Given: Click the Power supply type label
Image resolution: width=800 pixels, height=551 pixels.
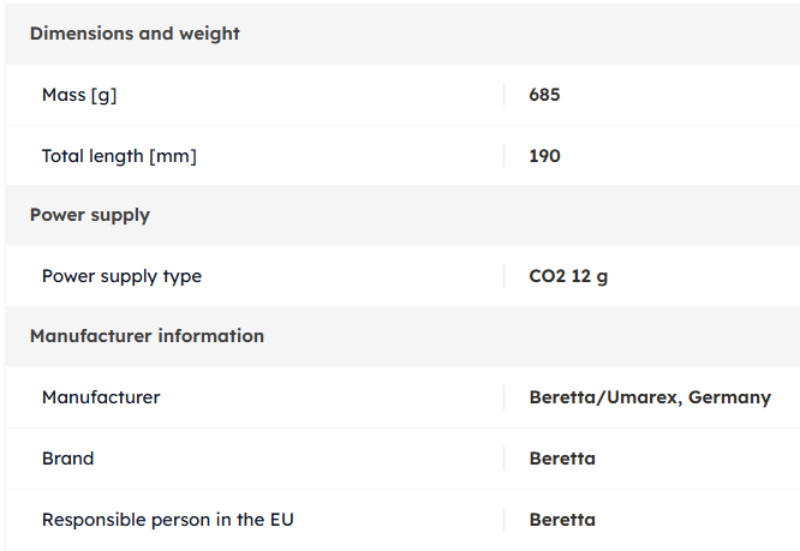Looking at the screenshot, I should click(121, 276).
